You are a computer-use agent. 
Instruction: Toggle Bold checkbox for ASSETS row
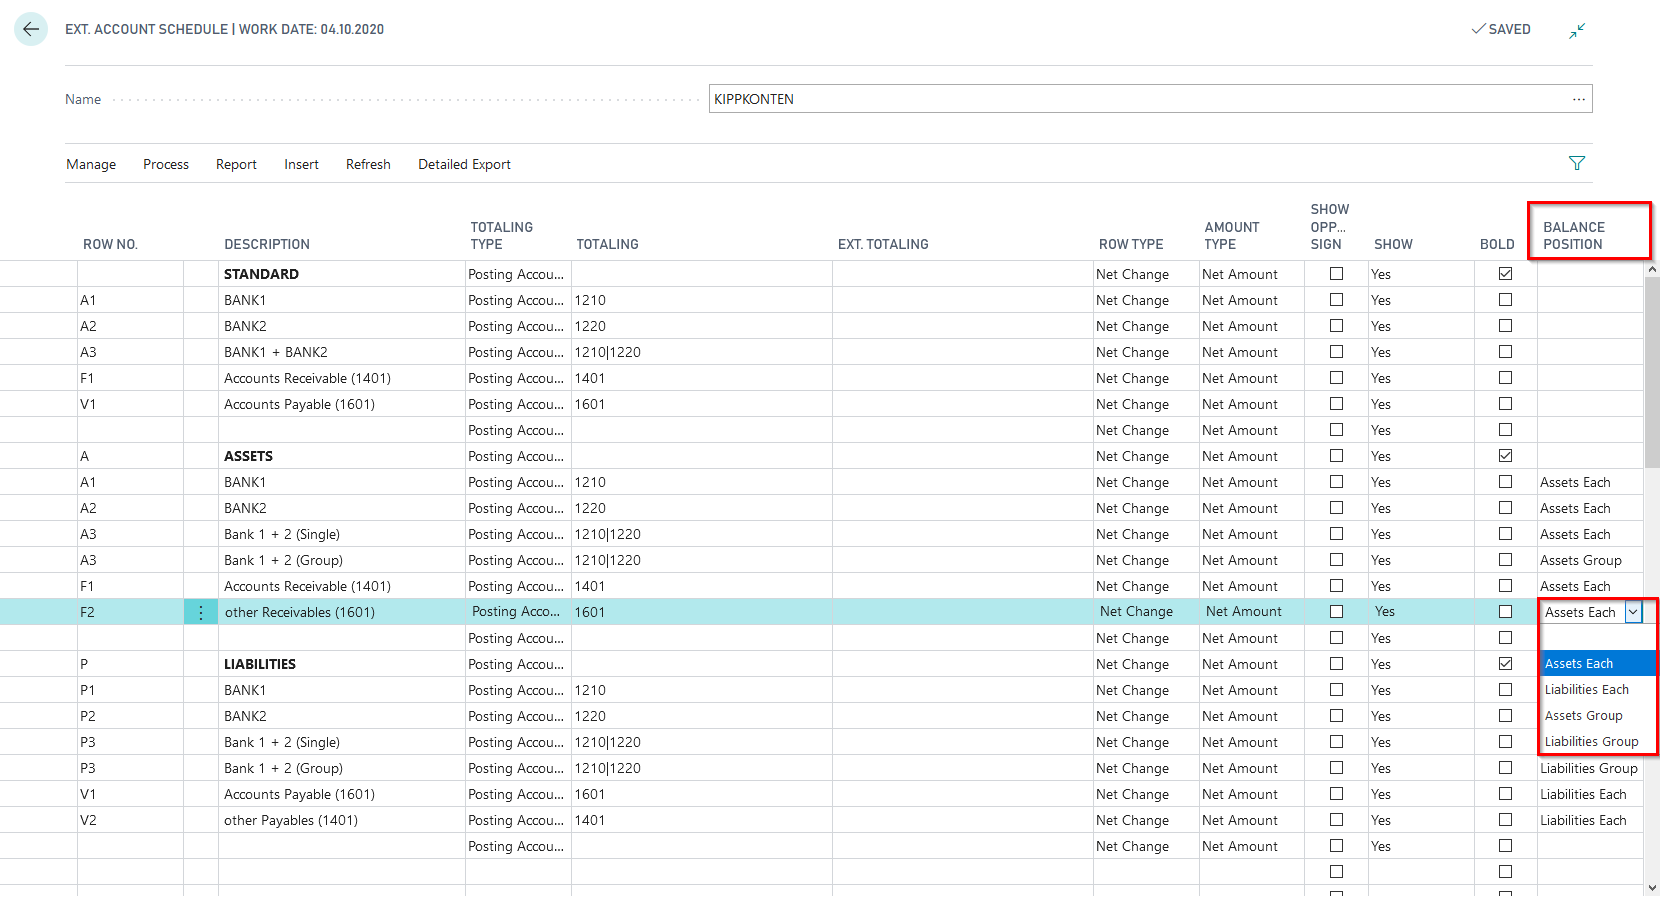1505,456
